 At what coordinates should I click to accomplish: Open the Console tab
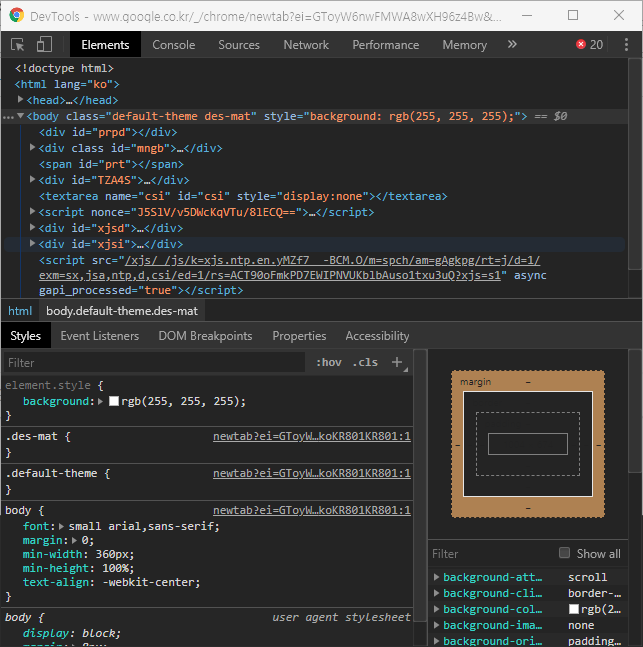173,45
